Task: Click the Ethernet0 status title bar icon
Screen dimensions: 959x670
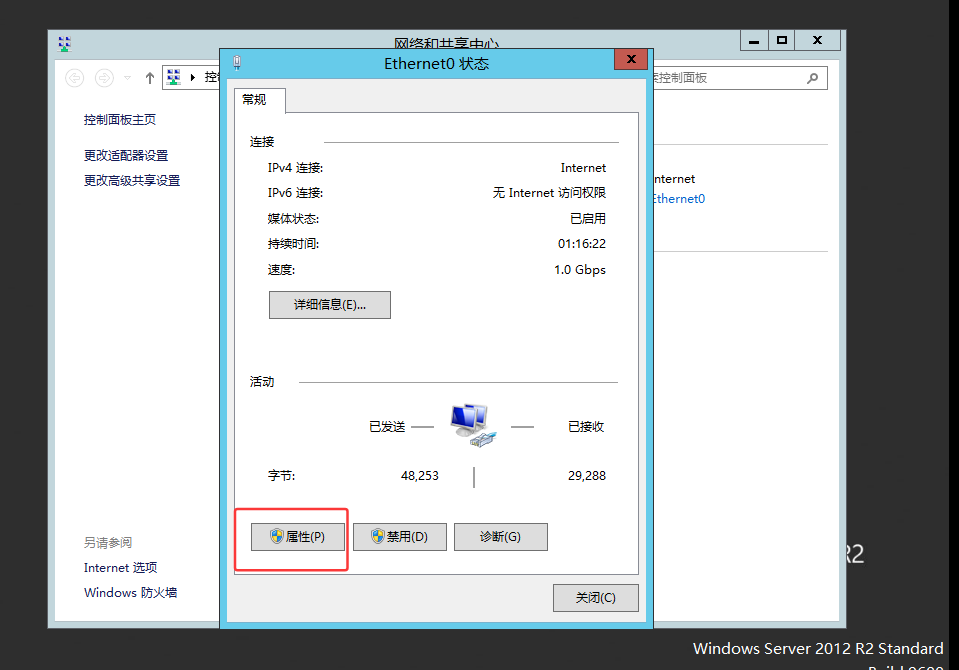Action: (237, 62)
